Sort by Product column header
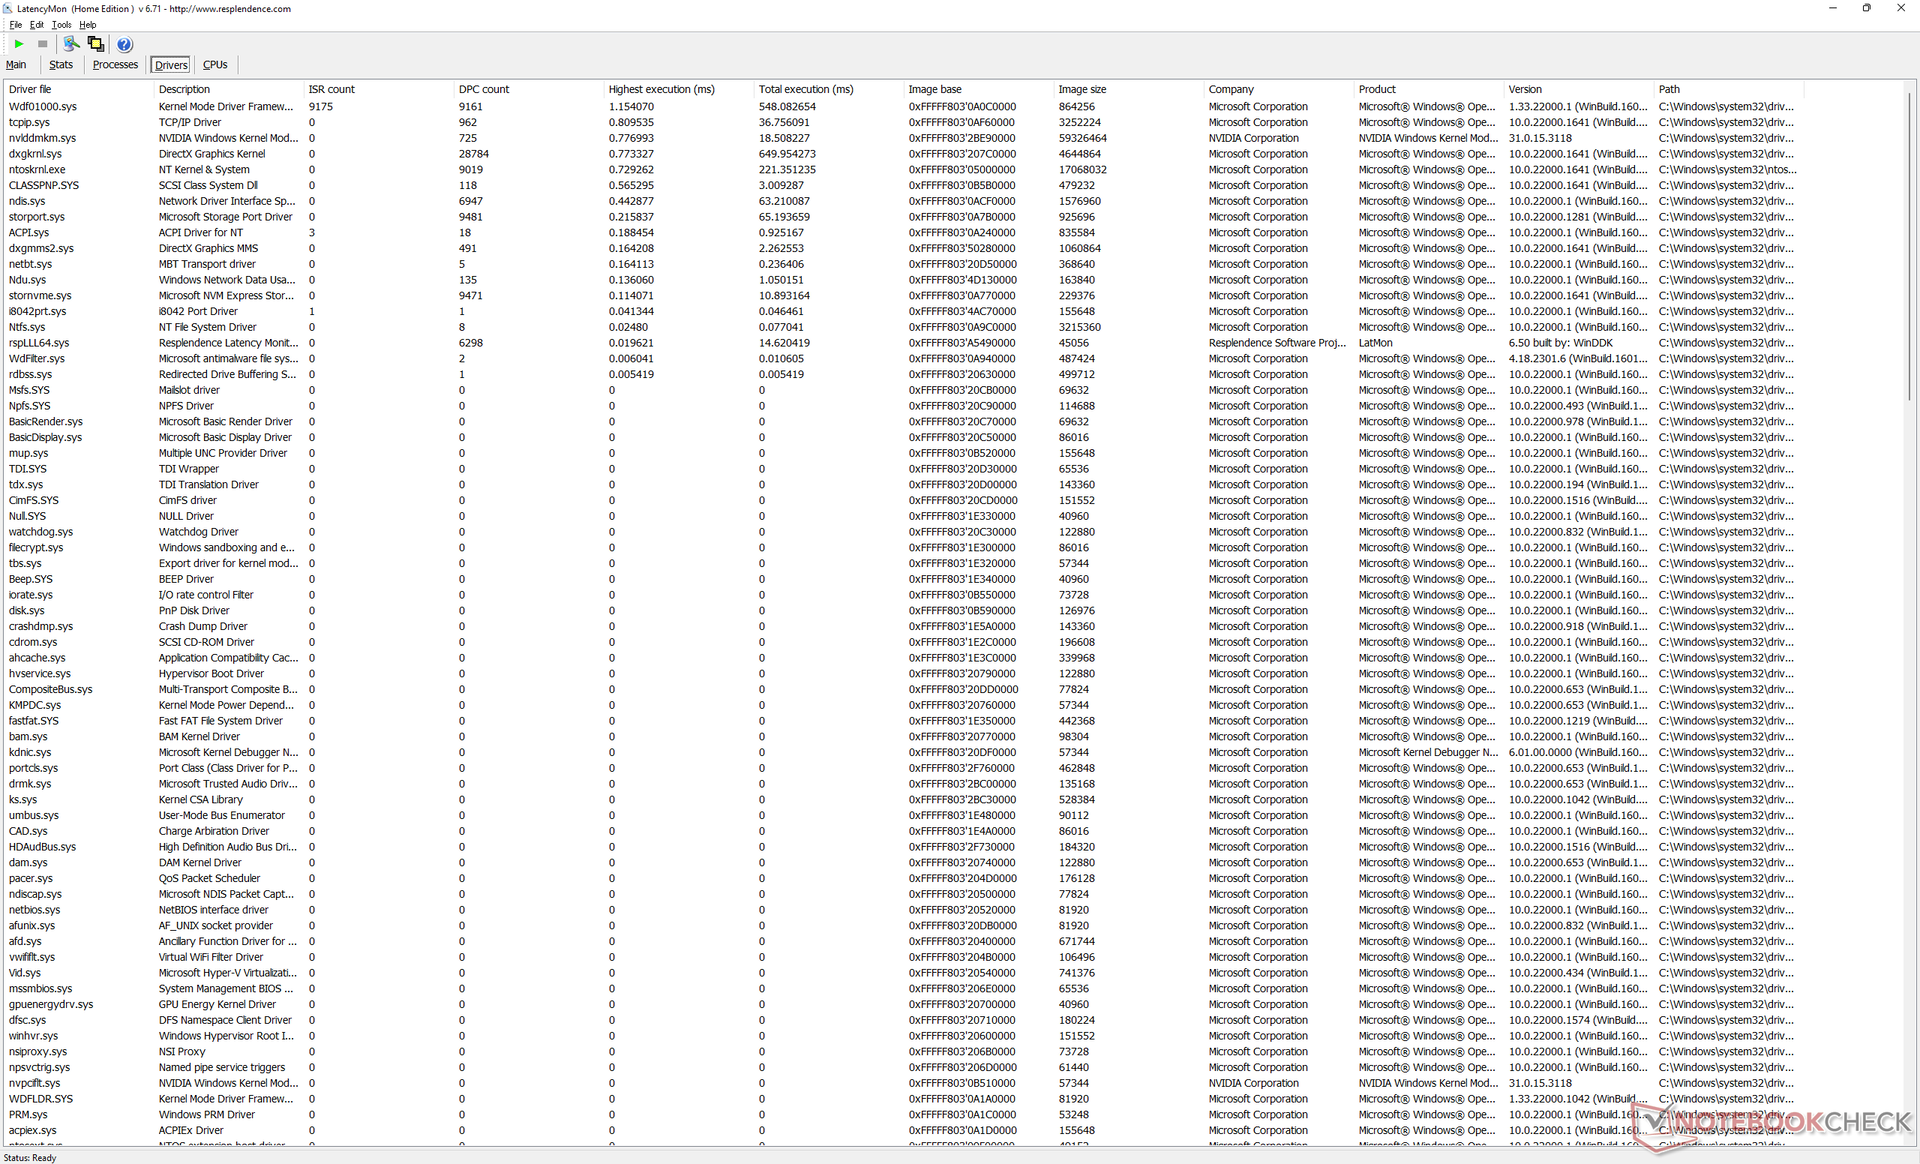1920x1164 pixels. coord(1428,89)
